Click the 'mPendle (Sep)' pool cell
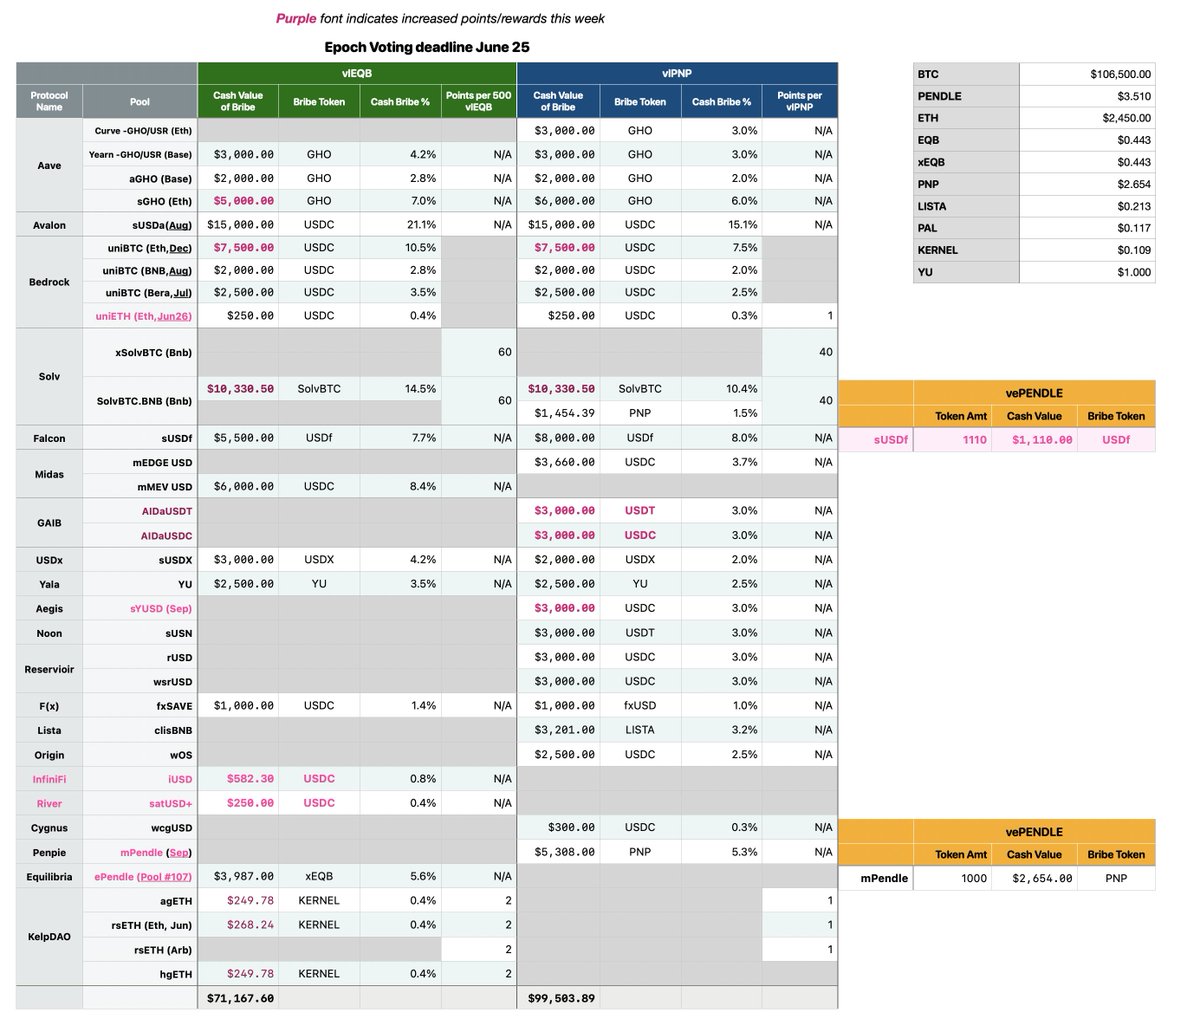Screen dimensions: 1200x1032 [x=140, y=852]
